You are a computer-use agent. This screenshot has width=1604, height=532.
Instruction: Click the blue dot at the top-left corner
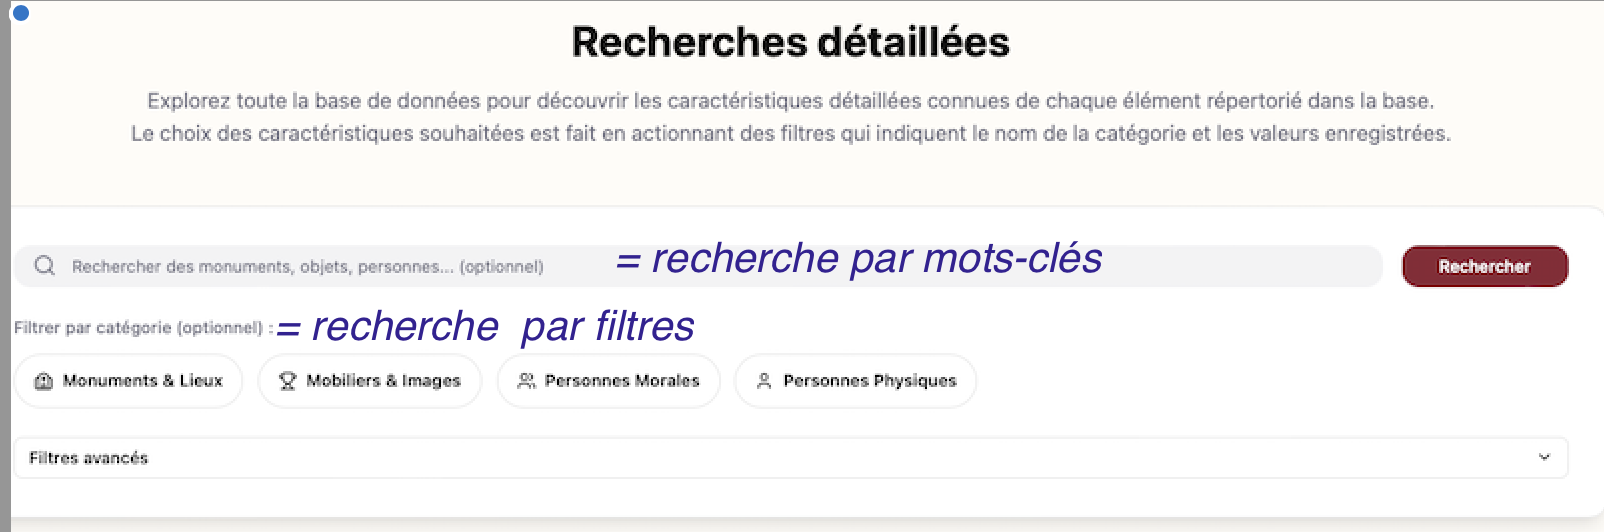coord(20,13)
